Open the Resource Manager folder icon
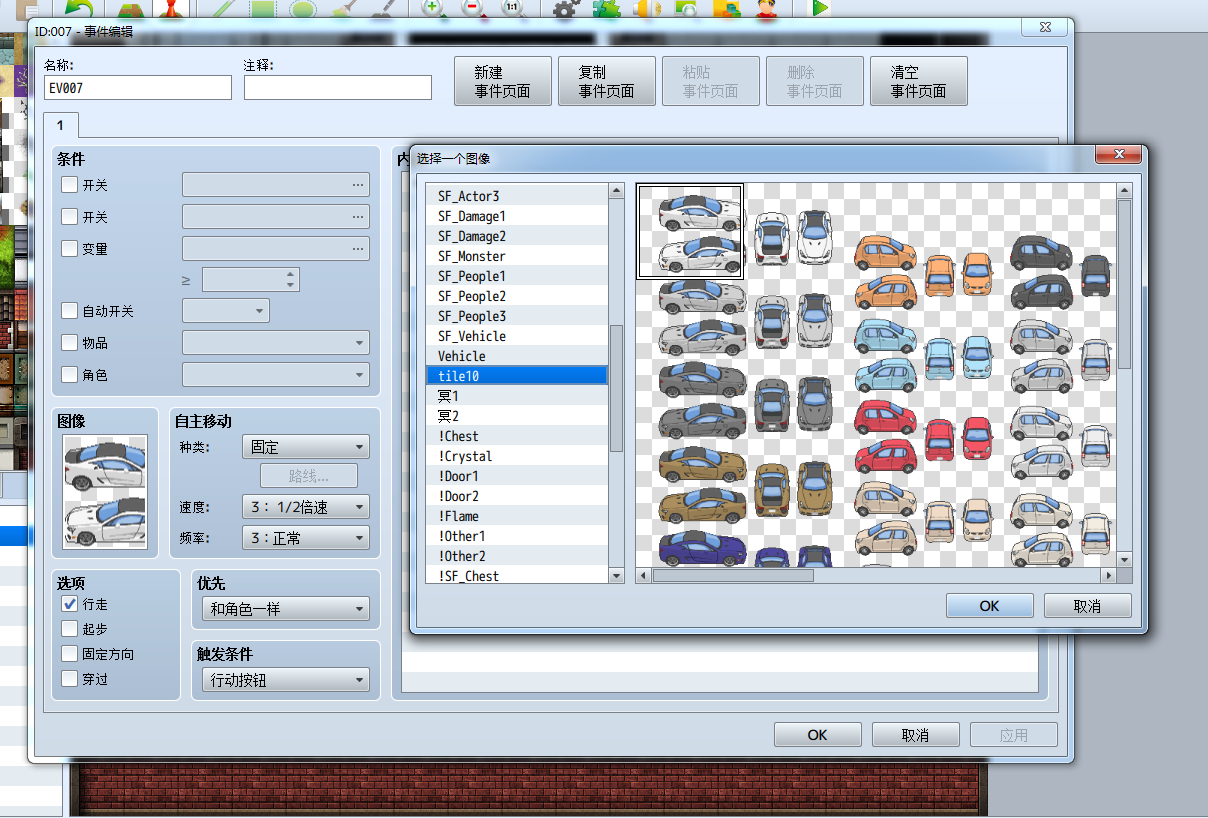The image size is (1208, 818). 727,8
